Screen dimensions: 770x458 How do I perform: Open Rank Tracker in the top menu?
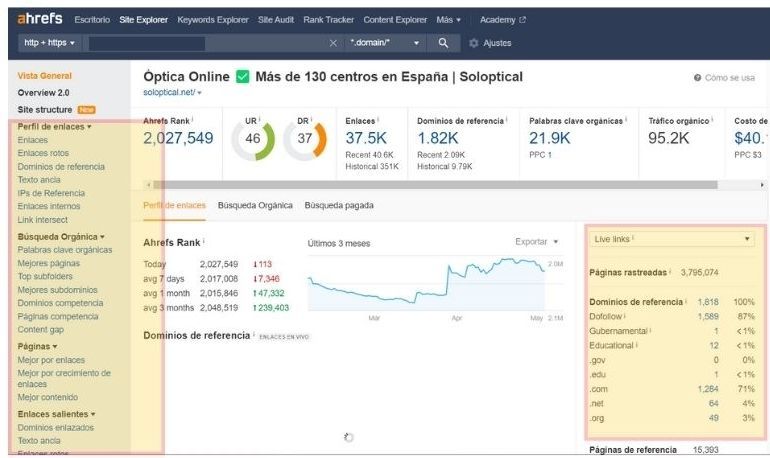(328, 20)
